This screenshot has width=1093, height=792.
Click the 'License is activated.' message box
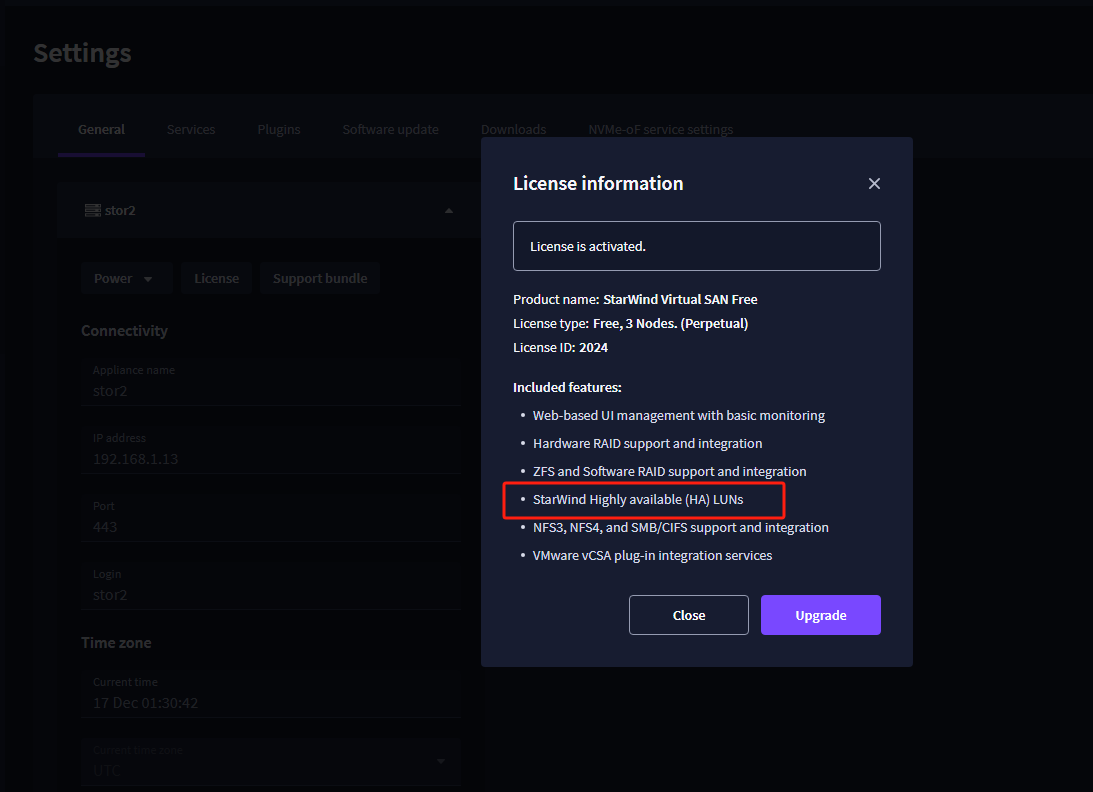(x=696, y=246)
